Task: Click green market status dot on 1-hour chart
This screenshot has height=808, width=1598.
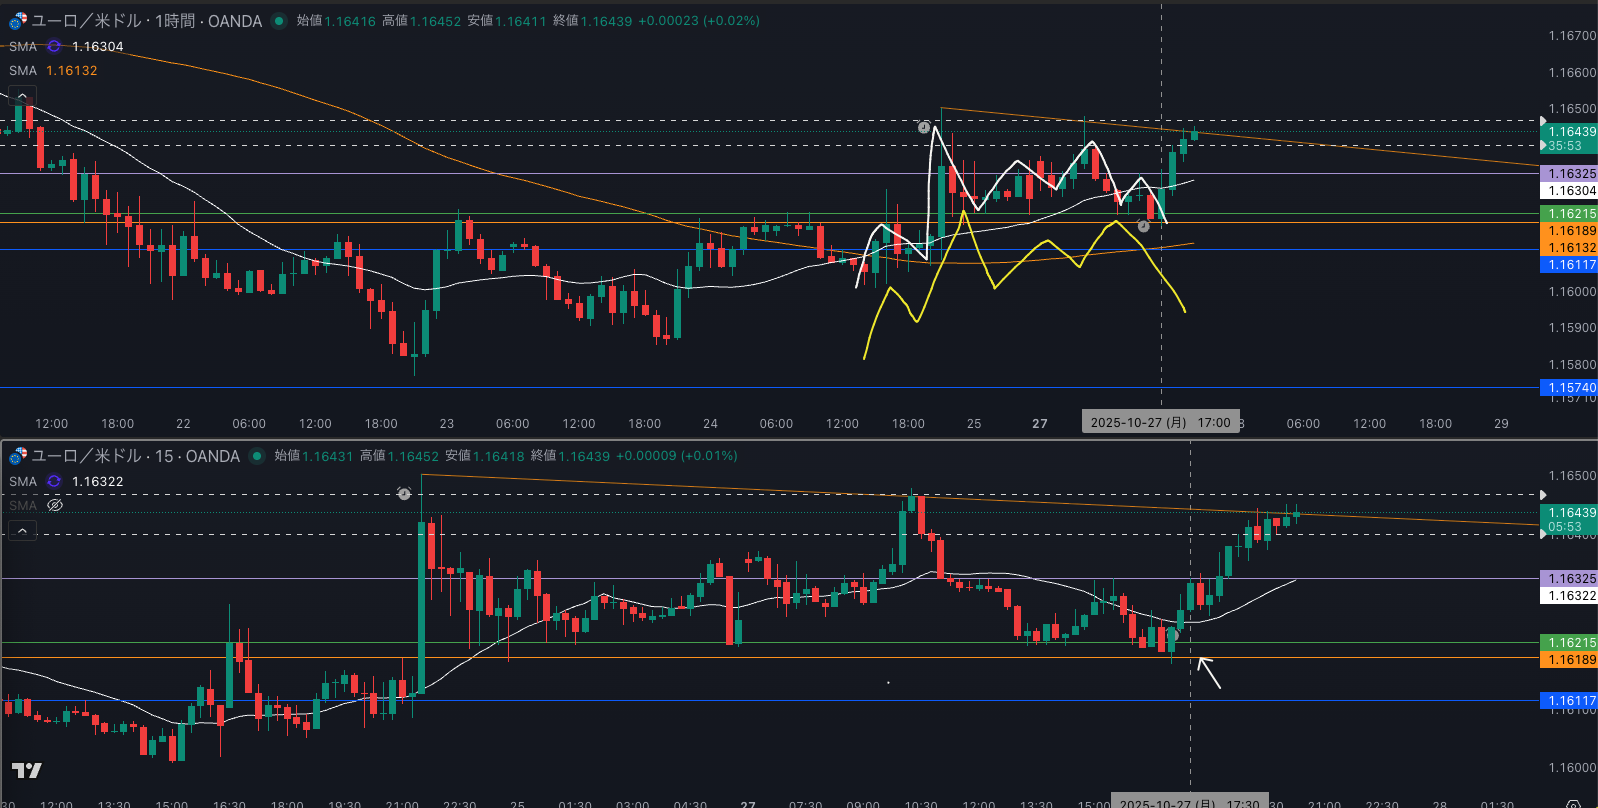Action: tap(279, 21)
